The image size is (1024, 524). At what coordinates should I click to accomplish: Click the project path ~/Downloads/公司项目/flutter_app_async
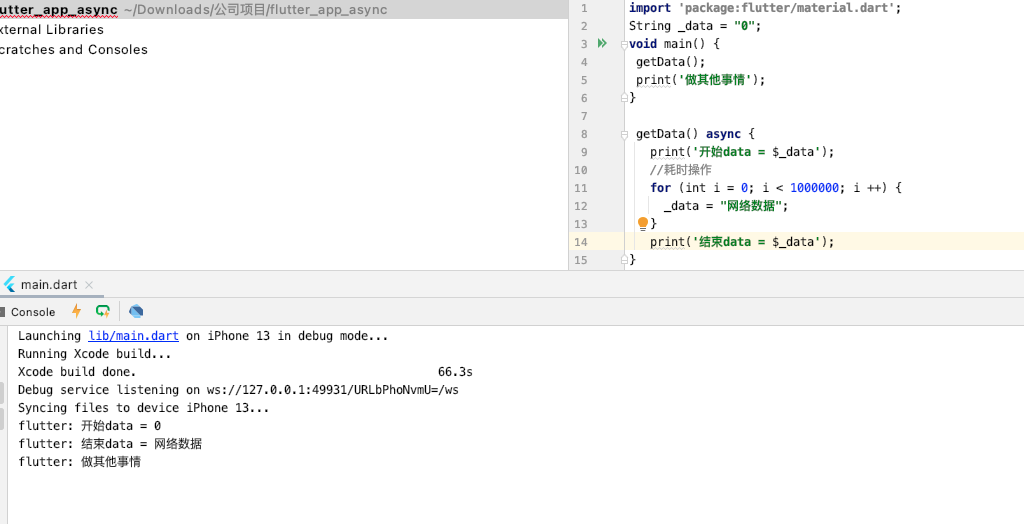click(255, 10)
